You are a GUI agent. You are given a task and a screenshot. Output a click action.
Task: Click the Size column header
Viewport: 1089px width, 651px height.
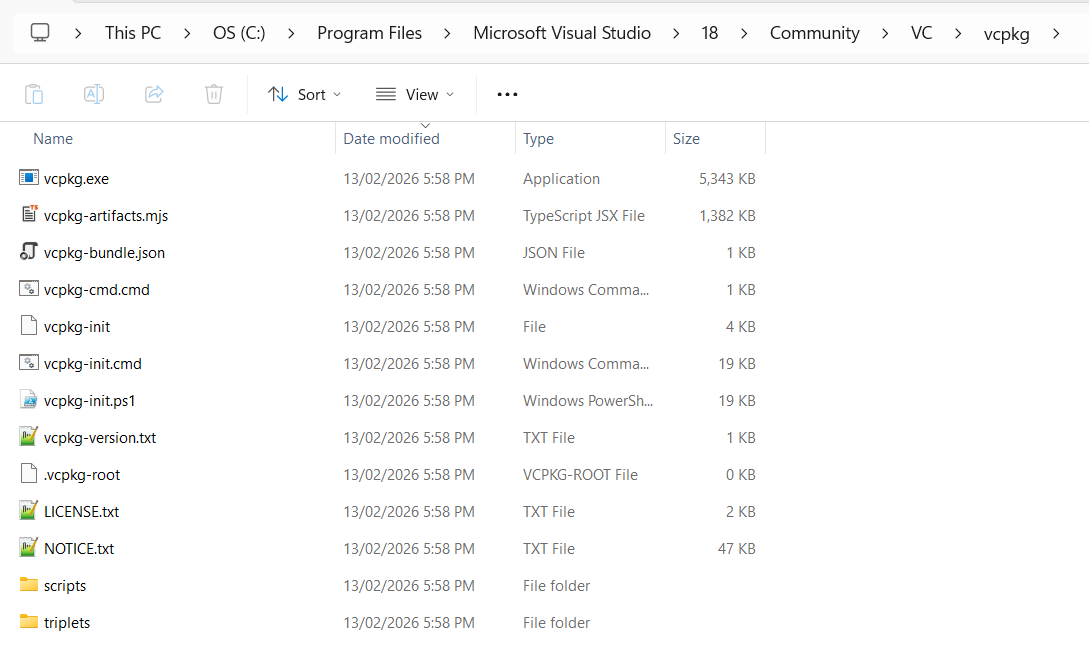[x=686, y=139]
